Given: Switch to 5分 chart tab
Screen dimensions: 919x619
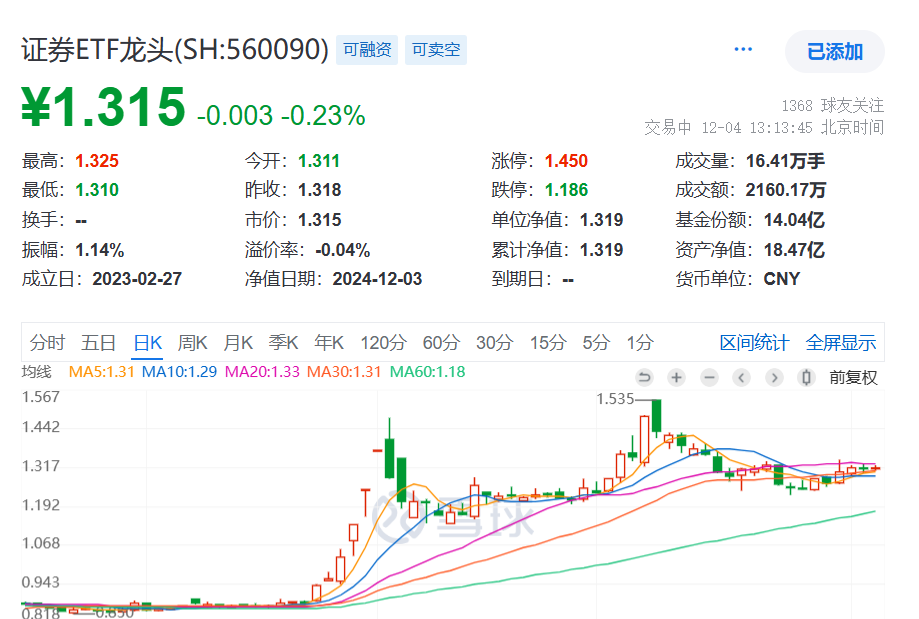Looking at the screenshot, I should pos(596,342).
